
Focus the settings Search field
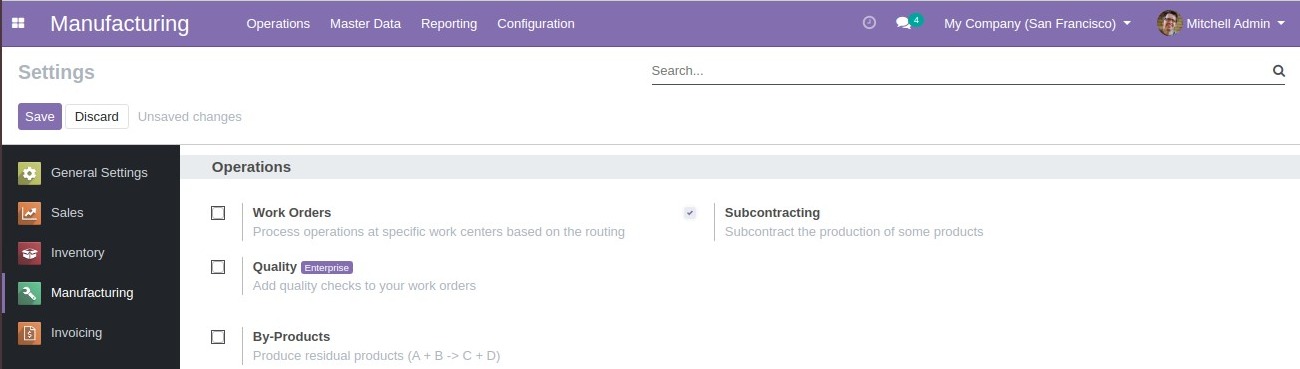[x=960, y=71]
